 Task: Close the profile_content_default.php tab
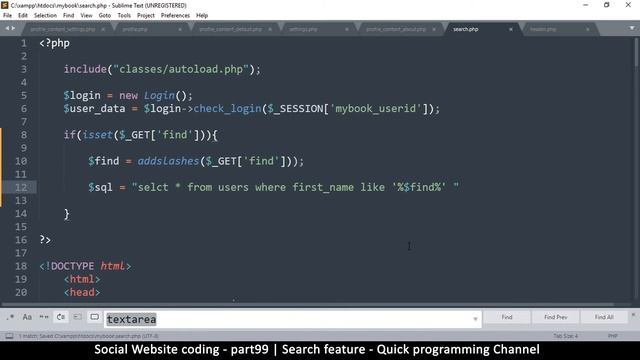click(x=270, y=29)
